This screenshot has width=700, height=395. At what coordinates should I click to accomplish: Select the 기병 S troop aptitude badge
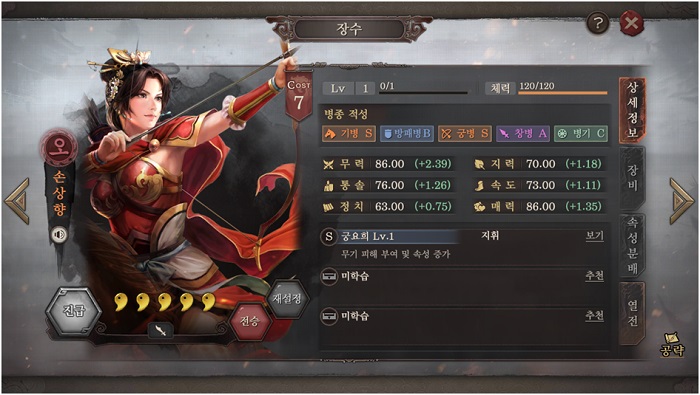pyautogui.click(x=349, y=133)
